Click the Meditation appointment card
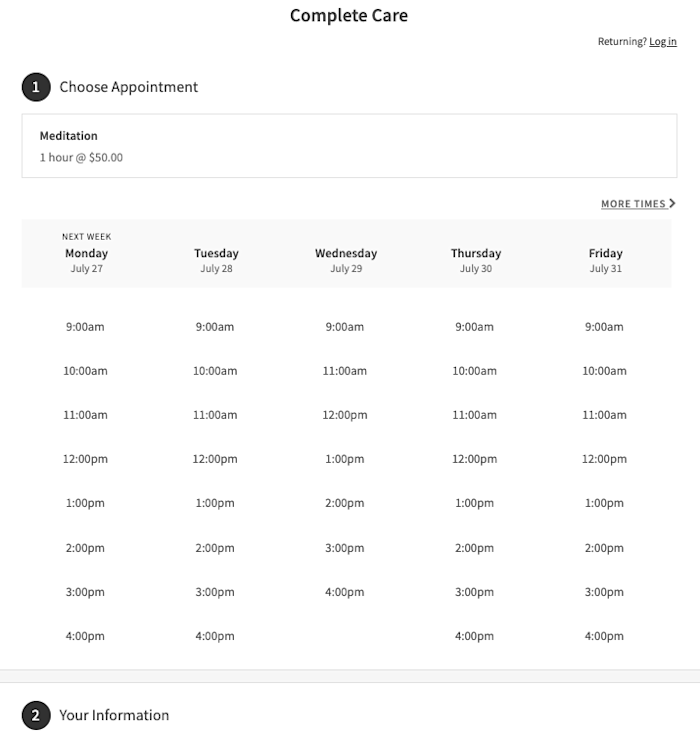The image size is (700, 734). [349, 146]
